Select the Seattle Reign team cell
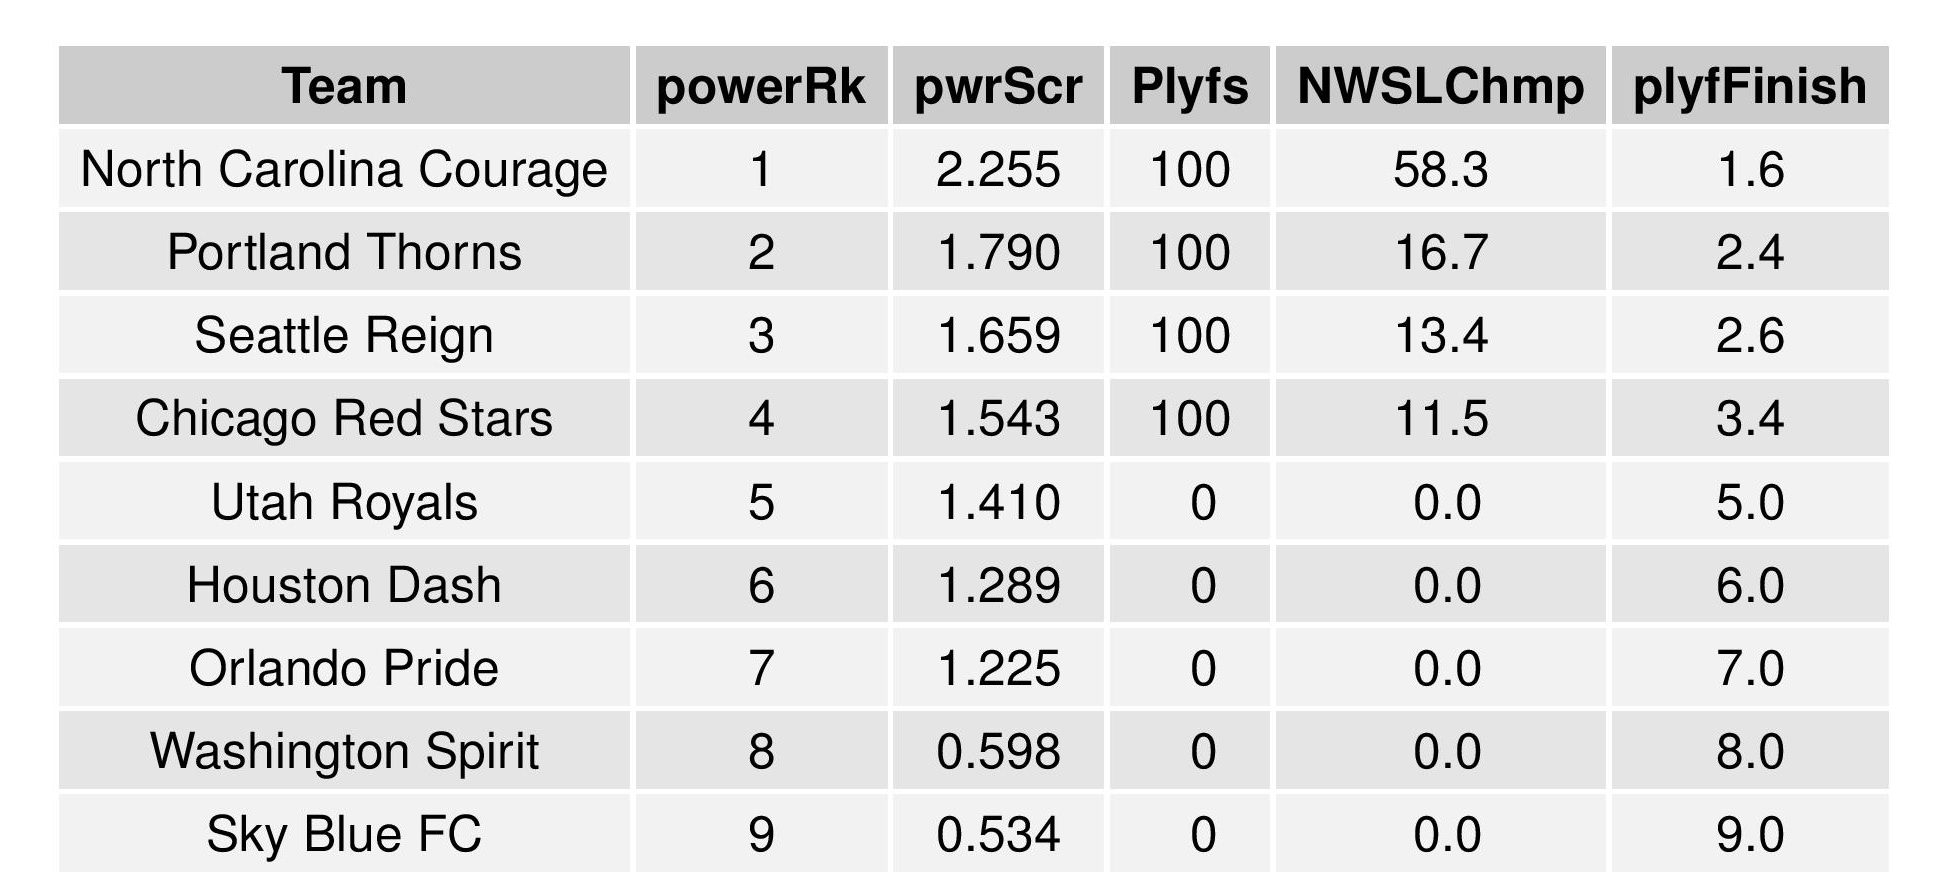1938x891 pixels. click(344, 335)
